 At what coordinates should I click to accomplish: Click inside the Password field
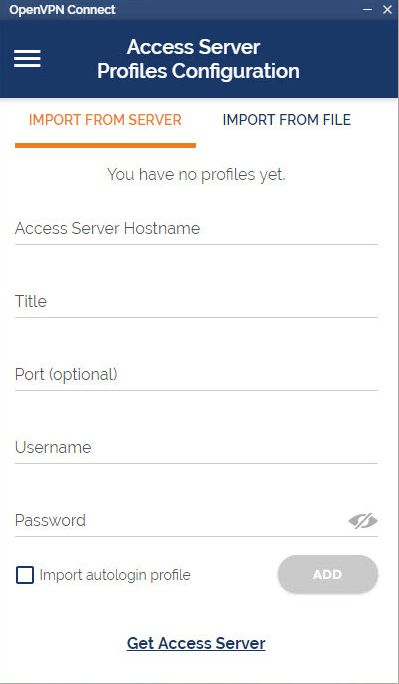pyautogui.click(x=179, y=520)
